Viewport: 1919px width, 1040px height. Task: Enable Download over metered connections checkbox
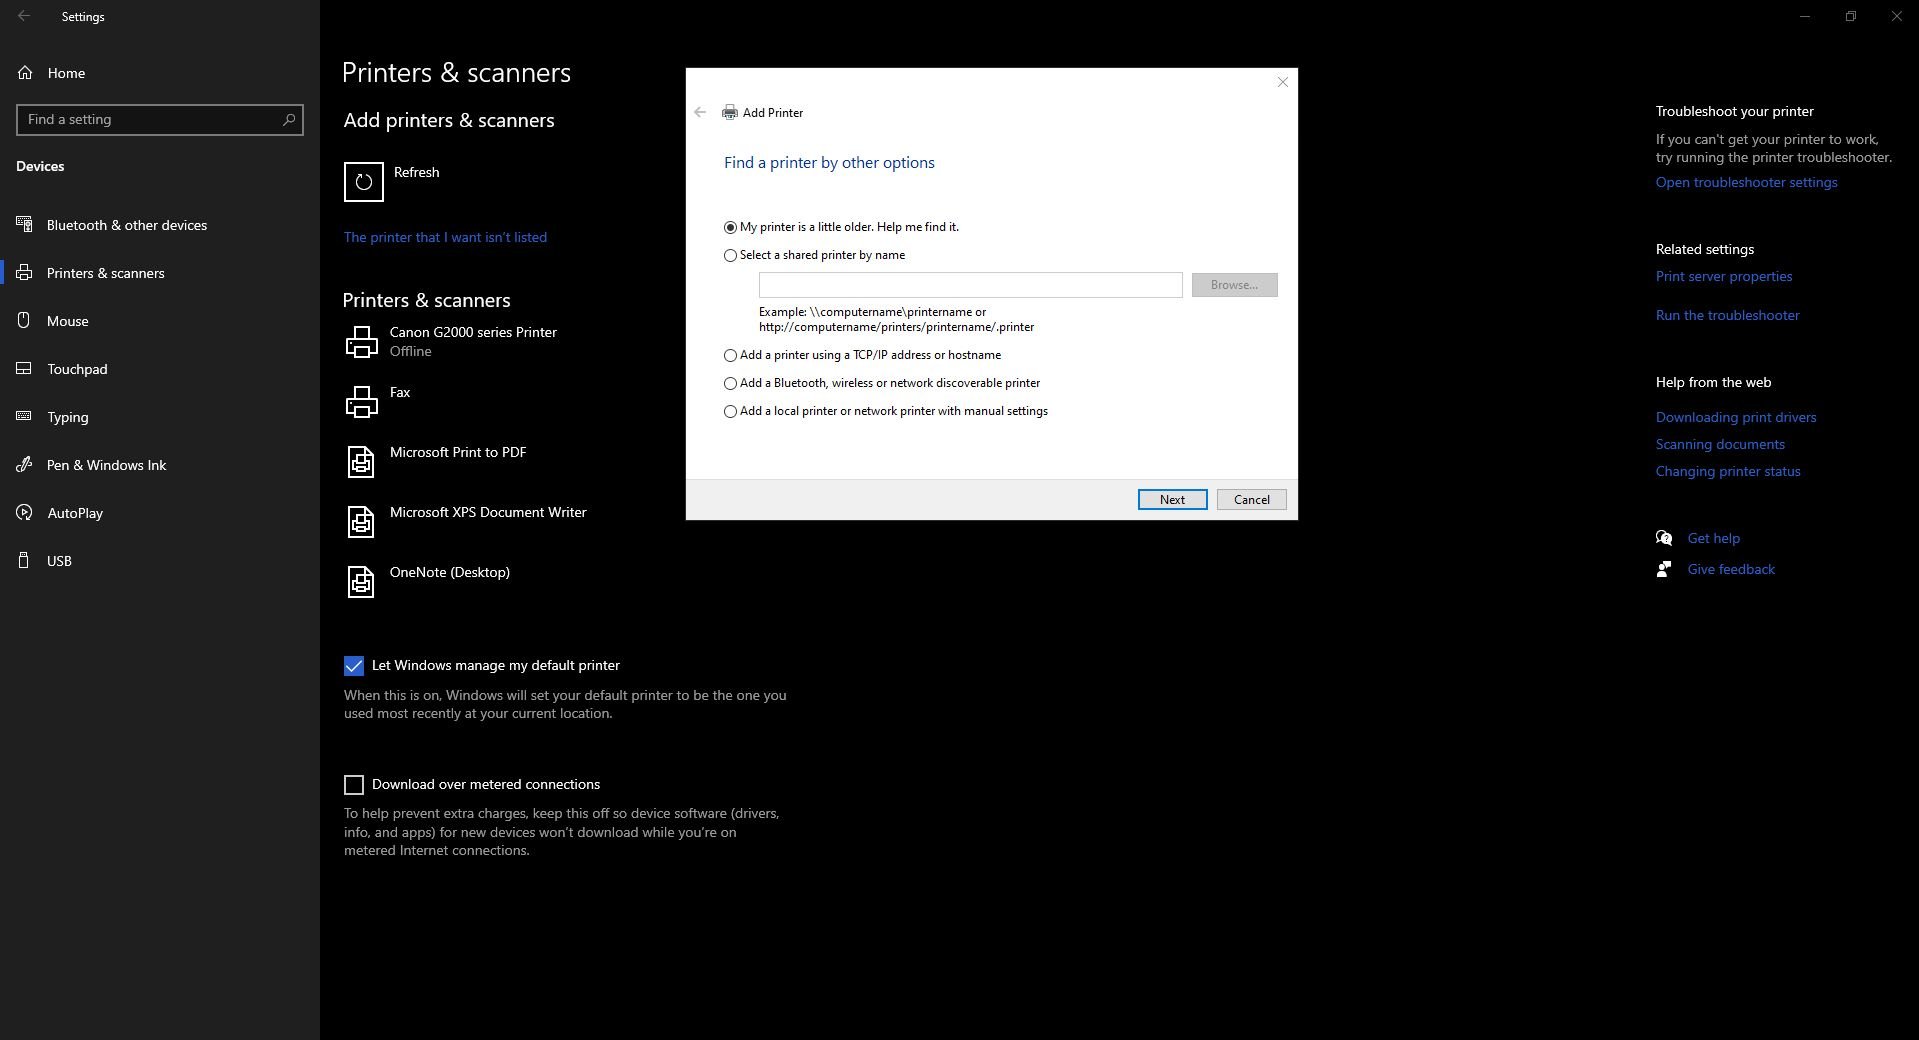[354, 785]
